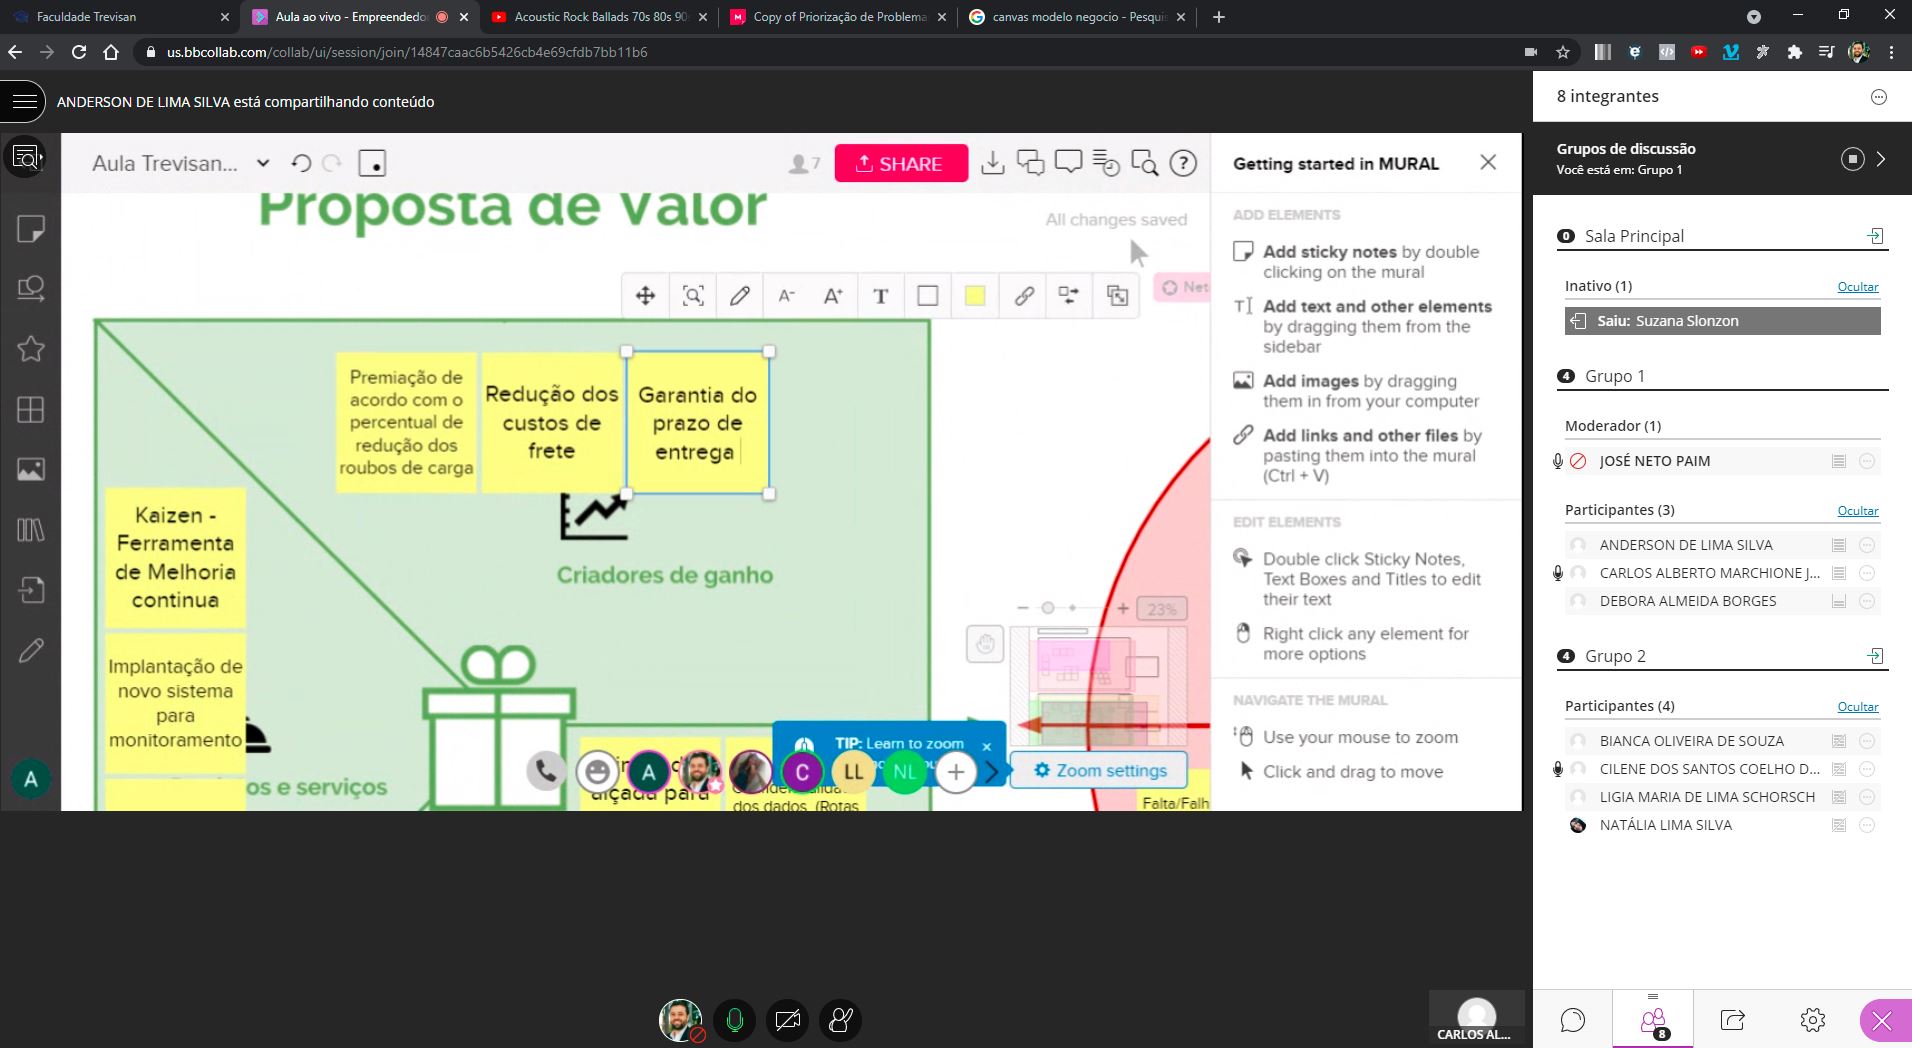Click the browser address bar URL

coord(407,52)
